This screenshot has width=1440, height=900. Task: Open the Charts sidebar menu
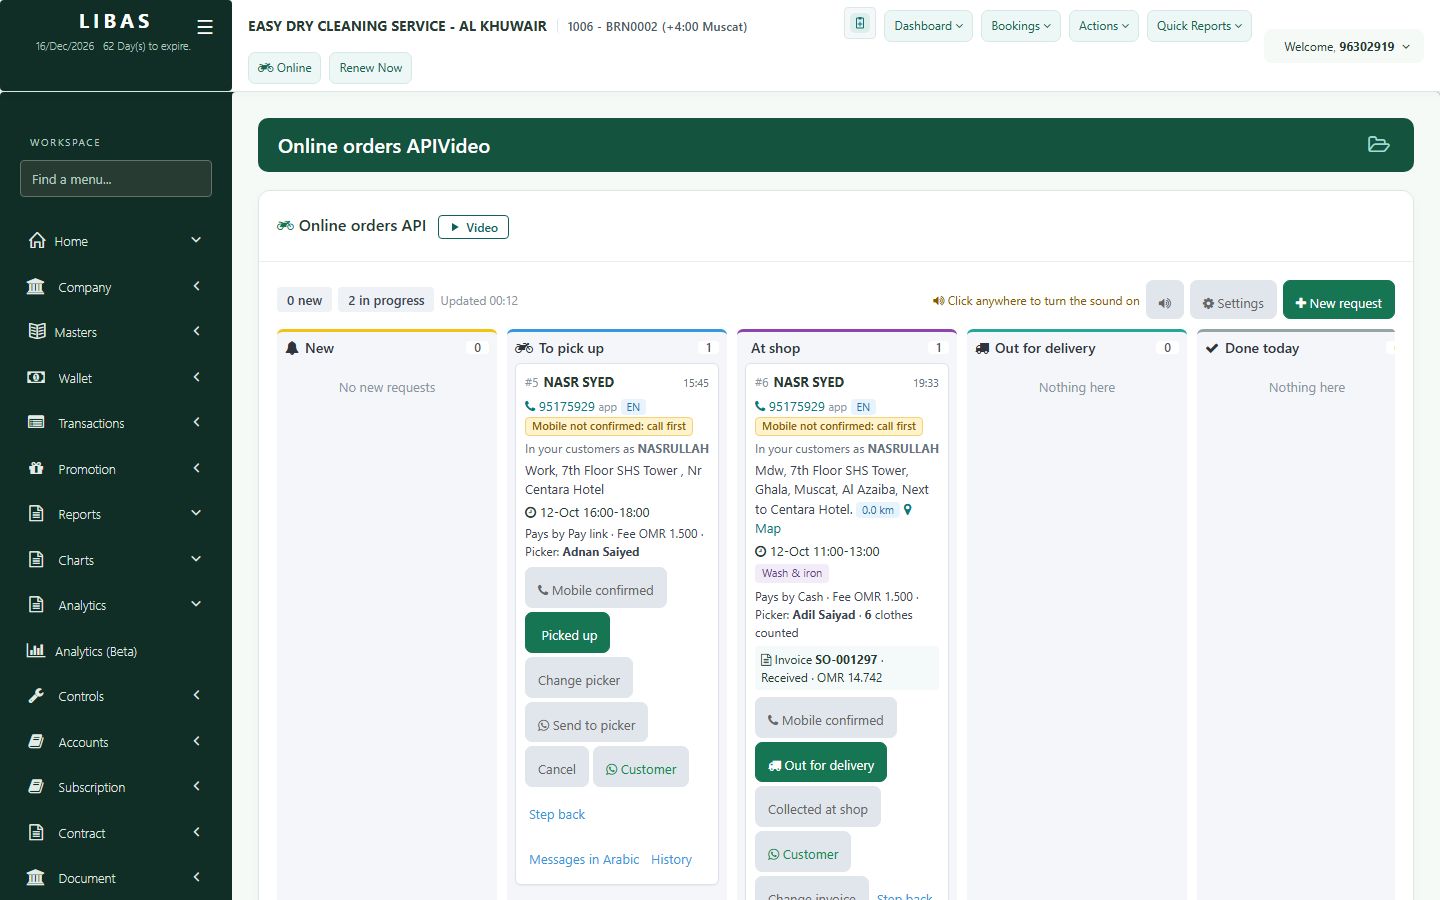click(116, 559)
